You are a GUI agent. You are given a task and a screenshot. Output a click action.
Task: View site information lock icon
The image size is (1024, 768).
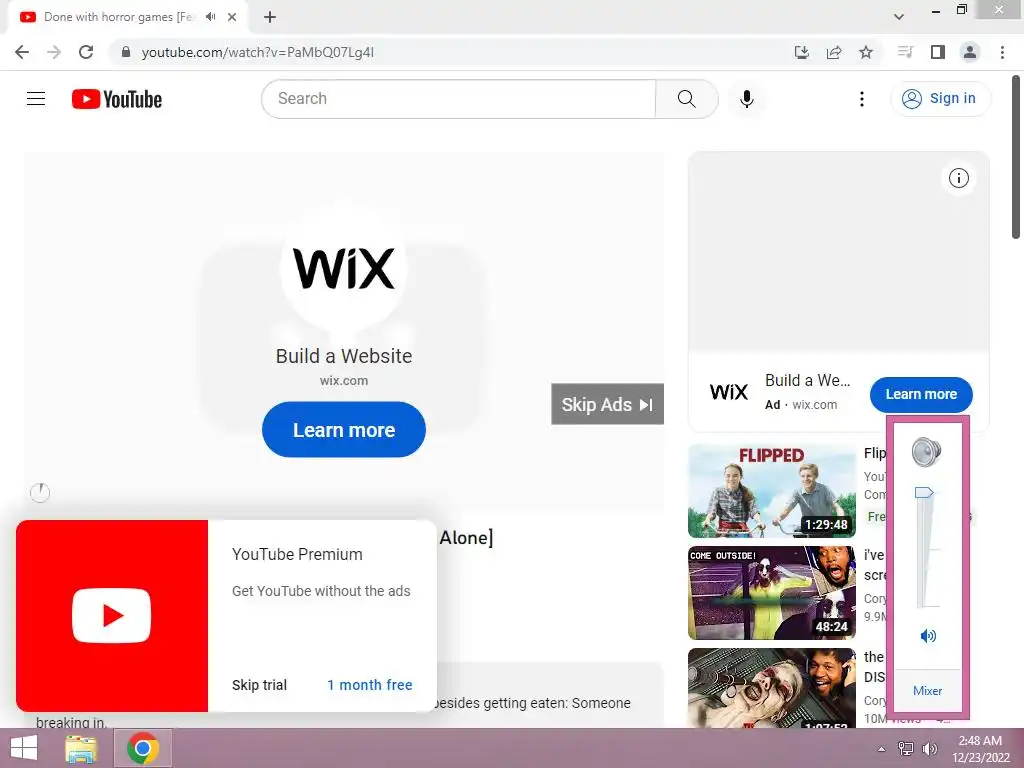126,52
